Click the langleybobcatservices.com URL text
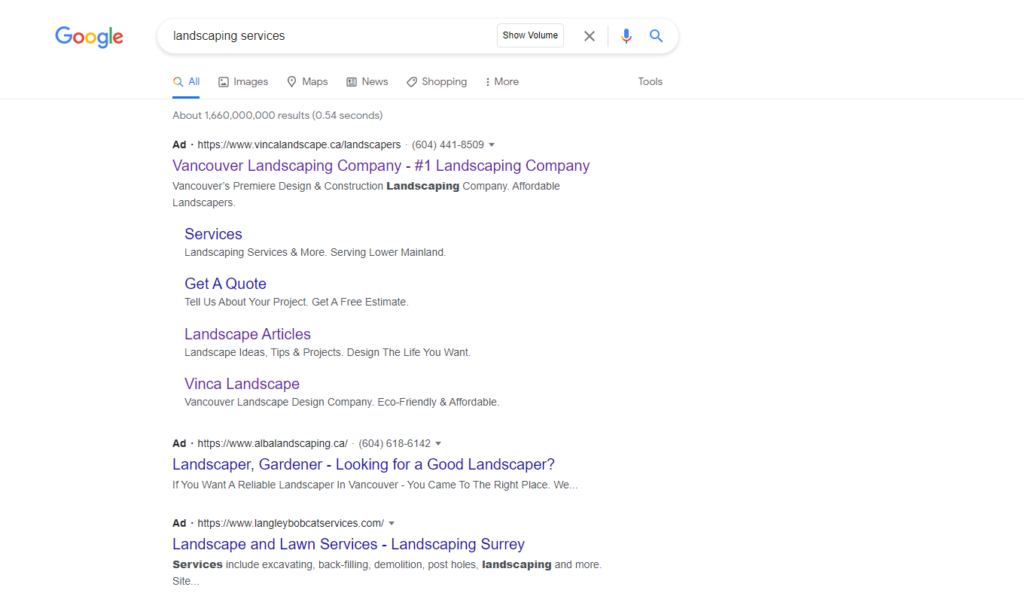 click(x=291, y=523)
